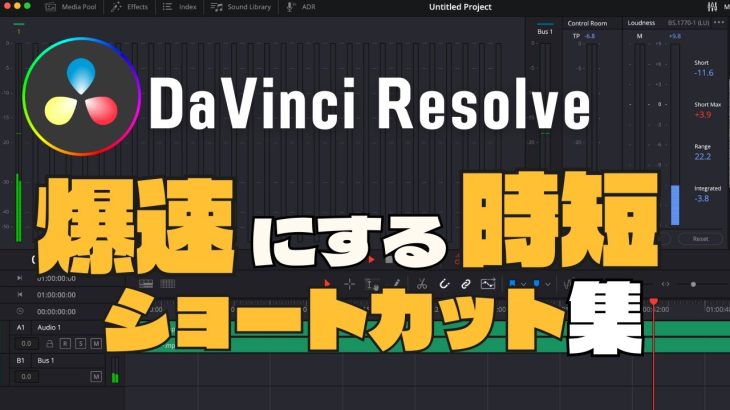Open the Marker color dropdown arrow
The width and height of the screenshot is (730, 410).
coord(548,284)
